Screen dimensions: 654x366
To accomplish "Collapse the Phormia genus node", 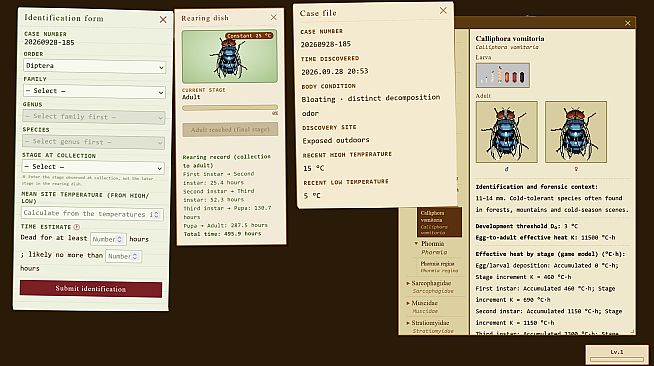I will pos(416,243).
